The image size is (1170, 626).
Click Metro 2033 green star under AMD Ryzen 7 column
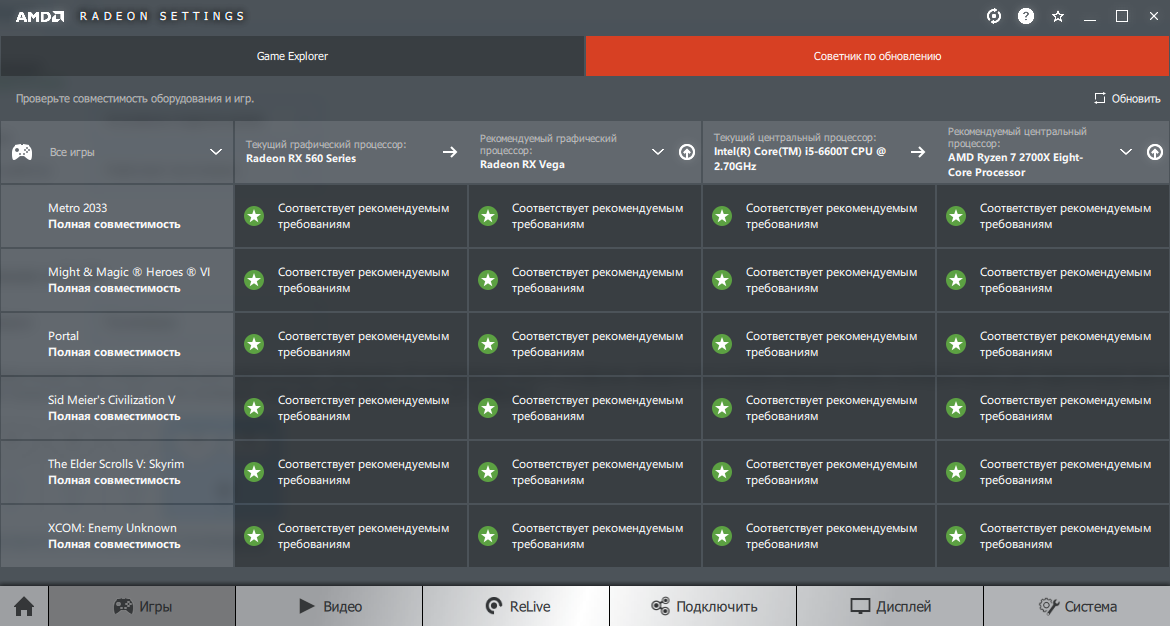point(956,216)
